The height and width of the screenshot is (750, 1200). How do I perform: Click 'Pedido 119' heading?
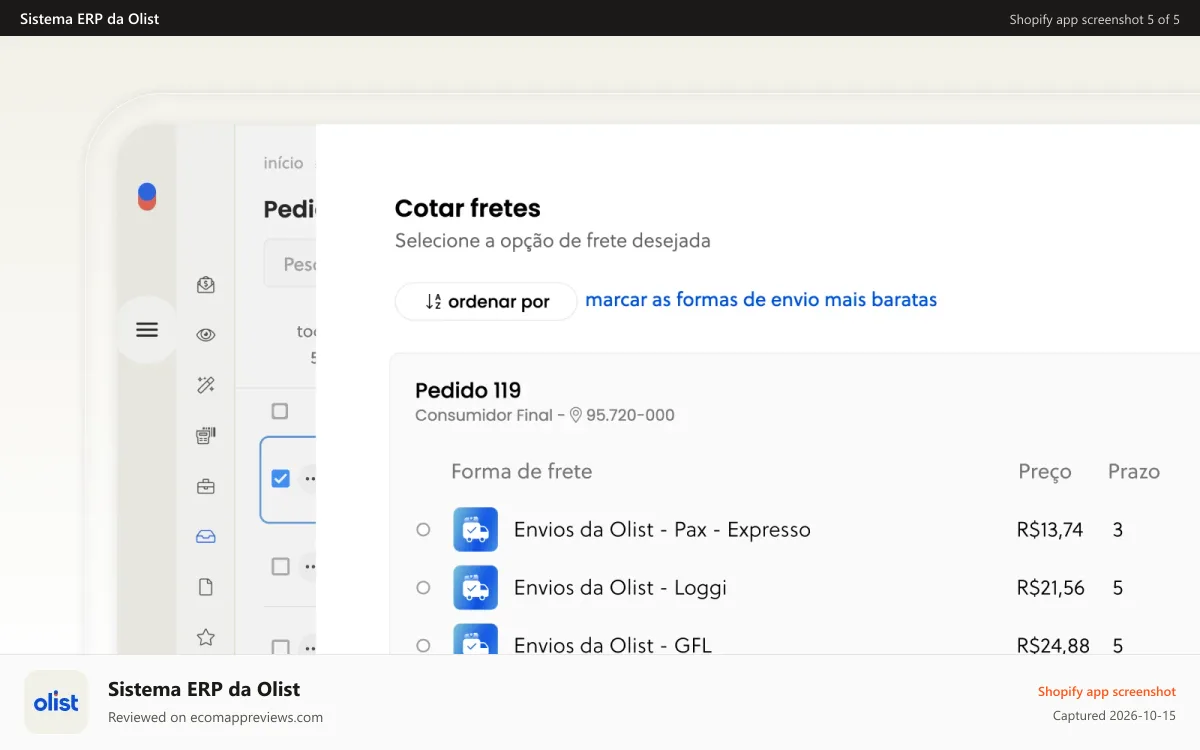tap(468, 390)
